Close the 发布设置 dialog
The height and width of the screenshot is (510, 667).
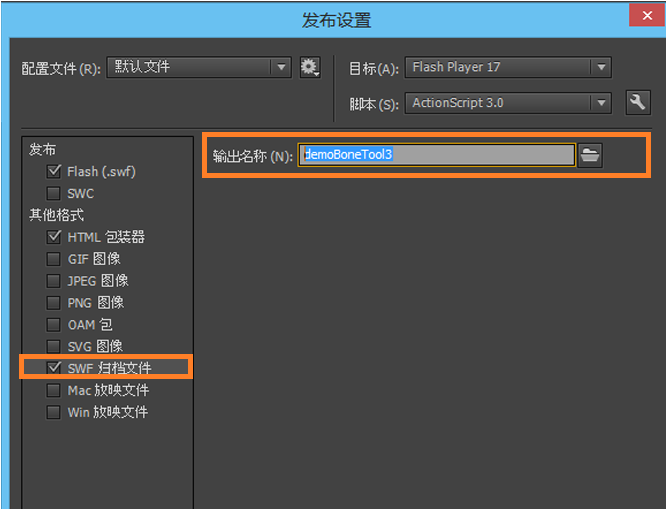647,16
